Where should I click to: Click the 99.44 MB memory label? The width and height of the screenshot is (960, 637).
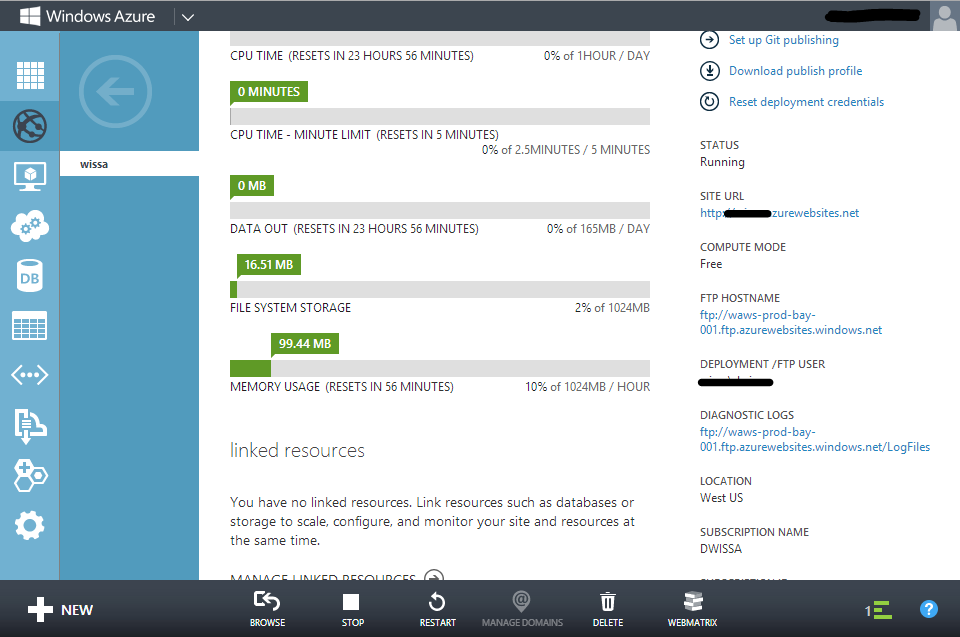point(305,344)
